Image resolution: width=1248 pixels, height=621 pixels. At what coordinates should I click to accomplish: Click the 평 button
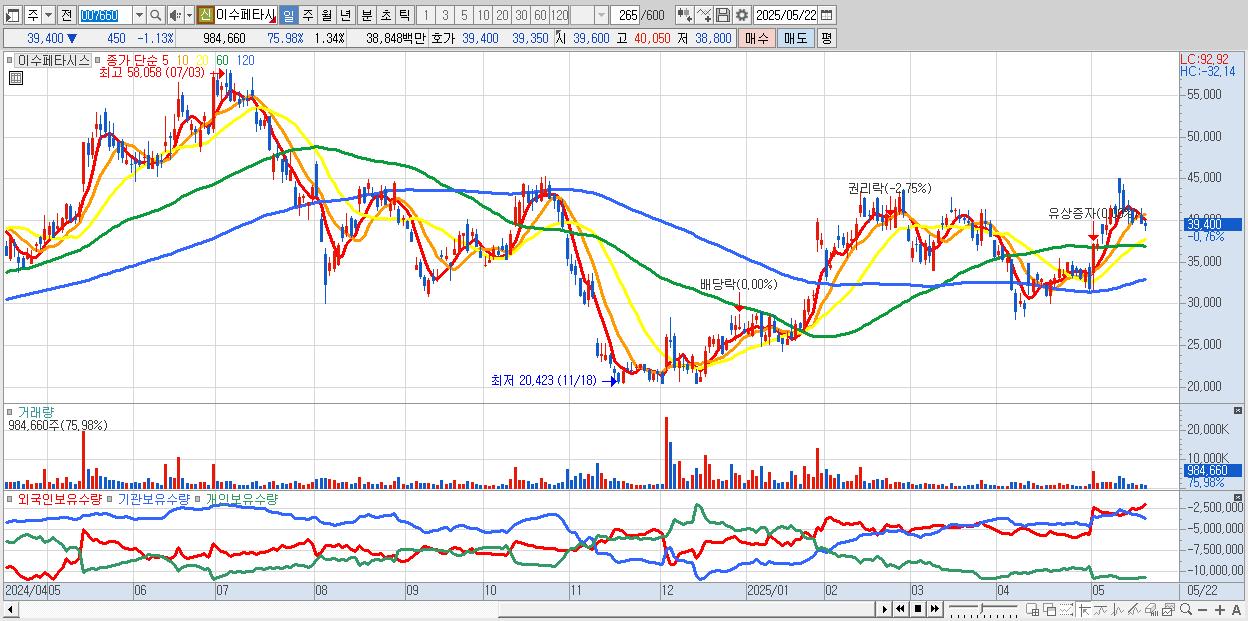tap(826, 38)
